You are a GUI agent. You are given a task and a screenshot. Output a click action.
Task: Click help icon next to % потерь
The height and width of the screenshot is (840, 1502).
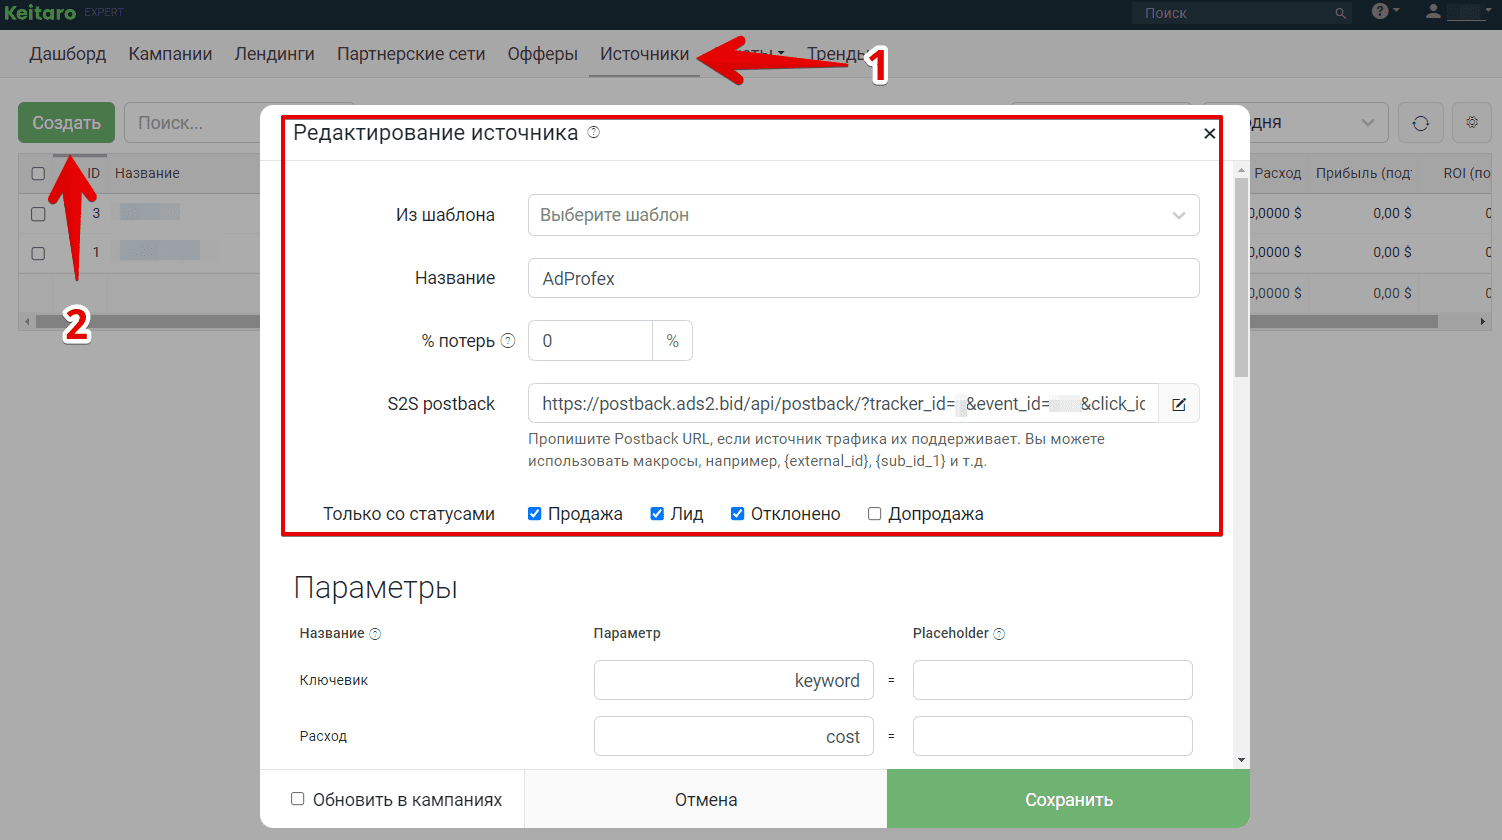(508, 340)
